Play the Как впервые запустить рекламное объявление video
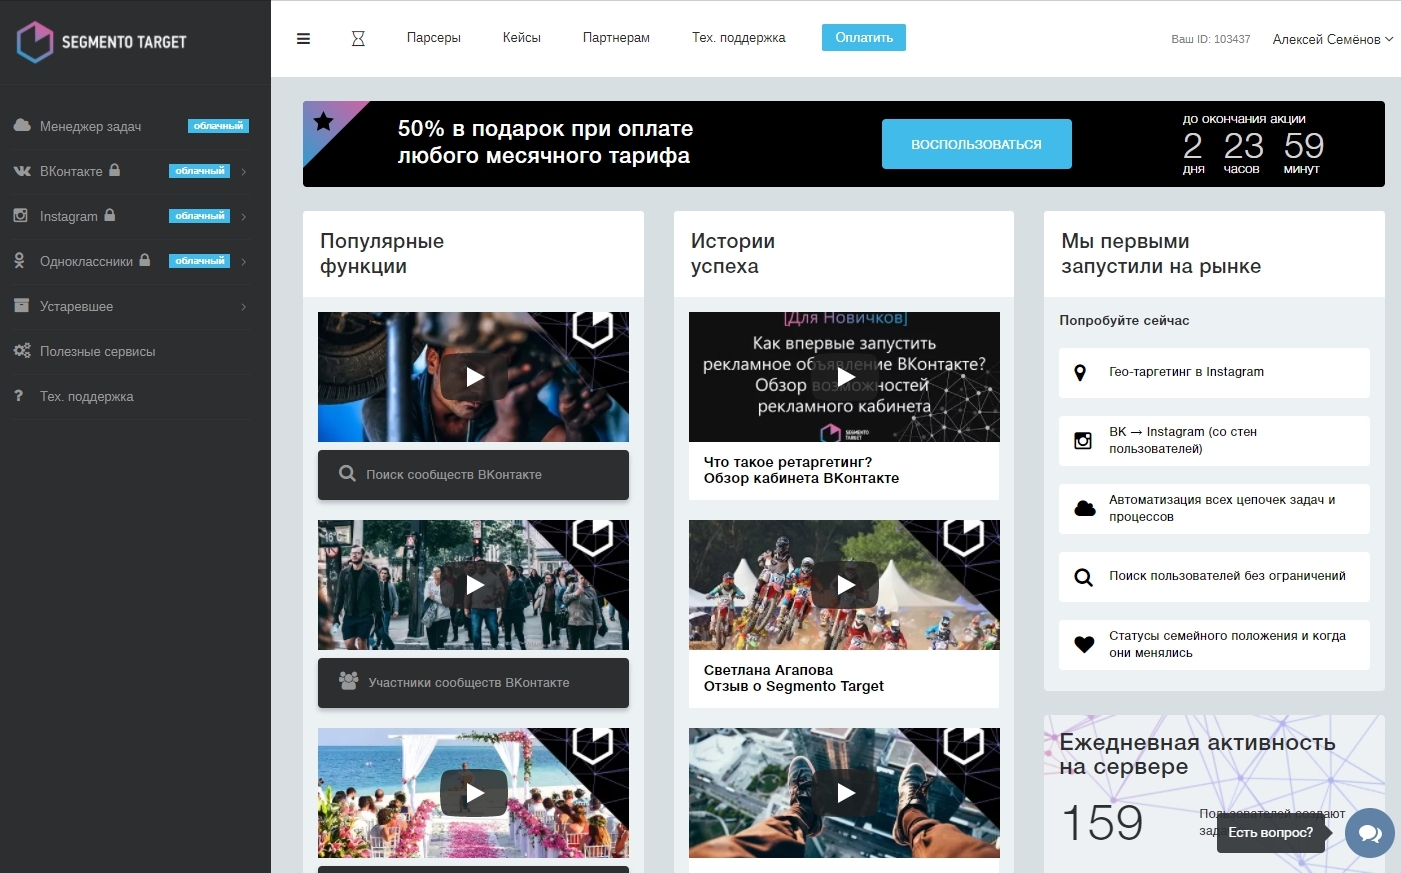Image resolution: width=1401 pixels, height=873 pixels. (845, 377)
